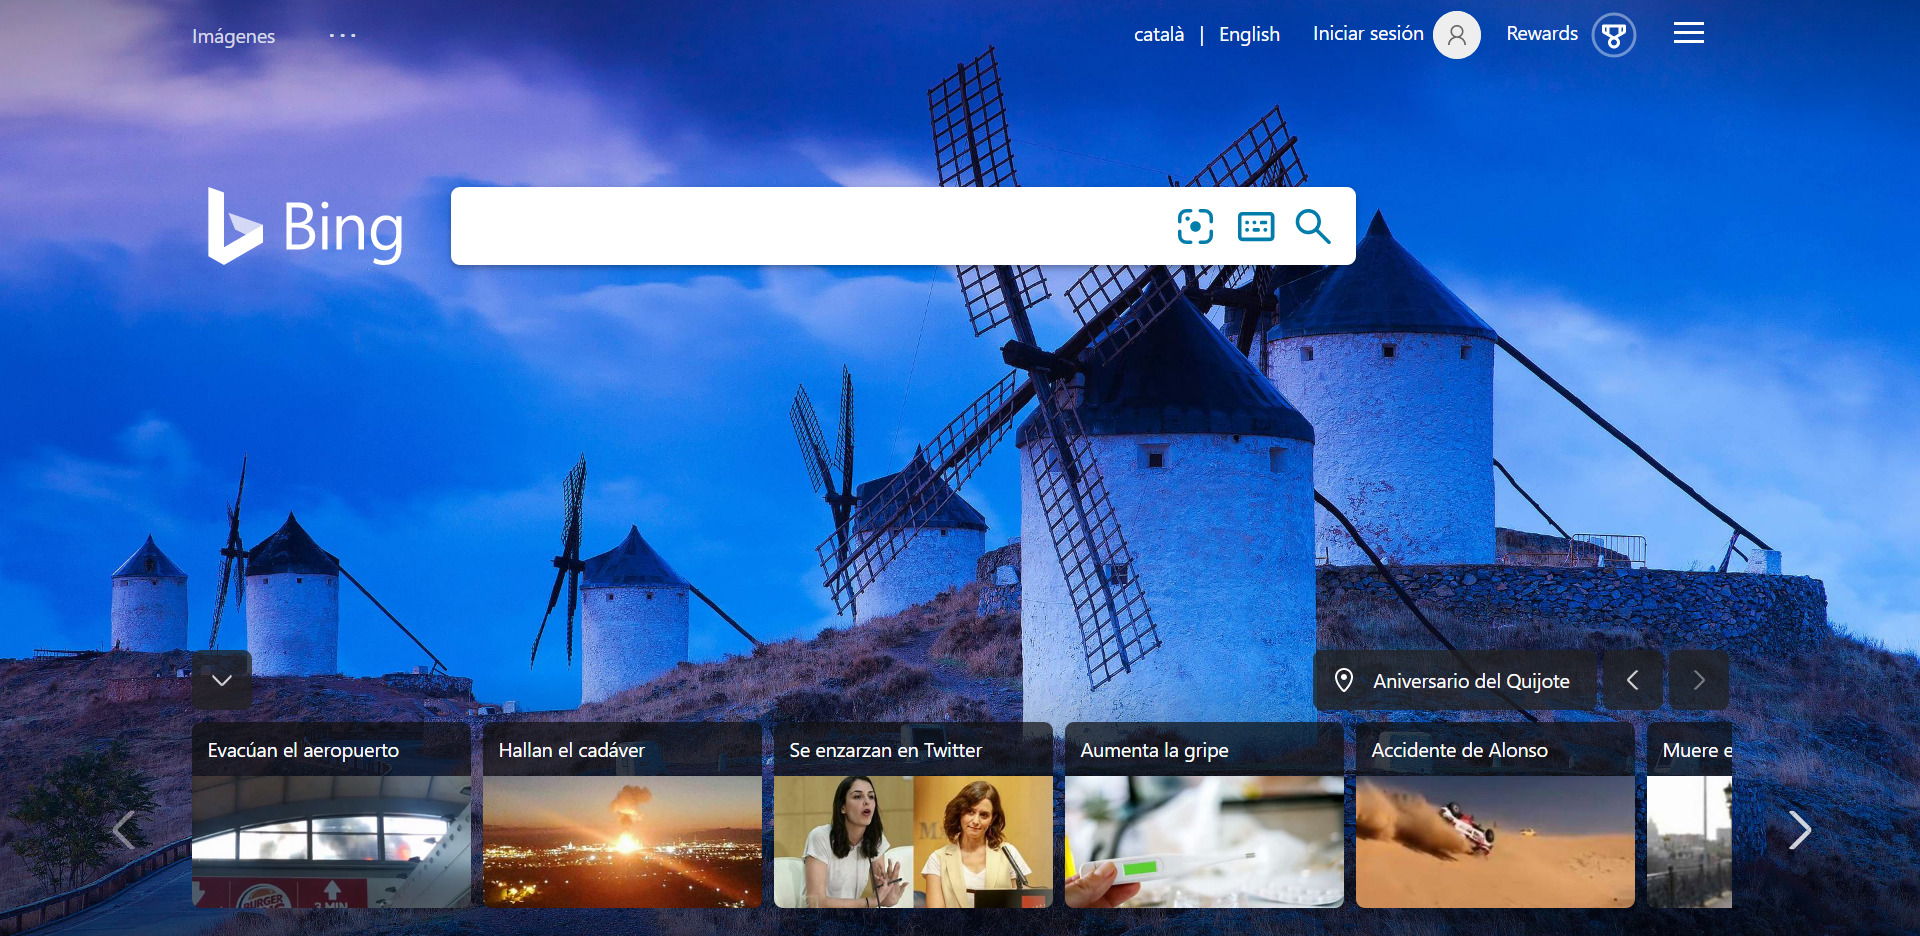Switch the page language to català
Screen dimensions: 1920x936
(x=1159, y=34)
